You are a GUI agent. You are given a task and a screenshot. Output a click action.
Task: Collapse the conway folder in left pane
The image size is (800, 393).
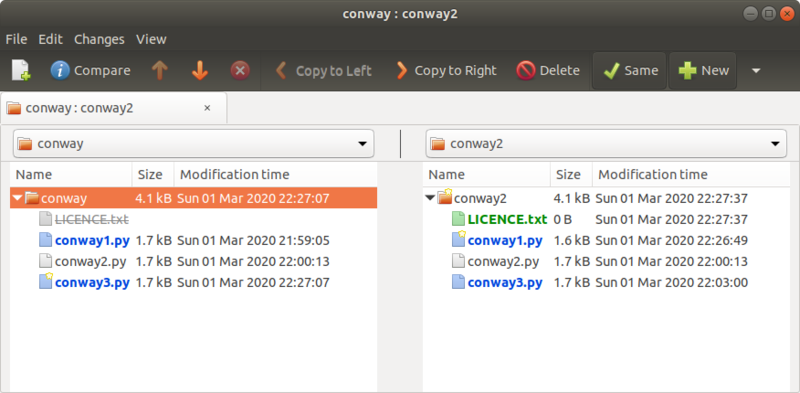[17, 198]
